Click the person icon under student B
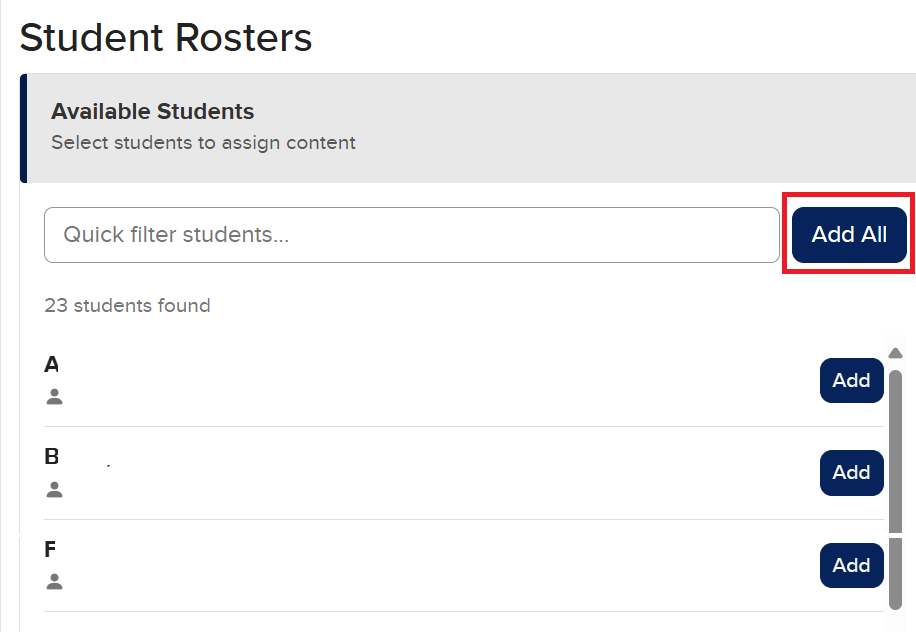Image resolution: width=916 pixels, height=632 pixels. [x=55, y=490]
